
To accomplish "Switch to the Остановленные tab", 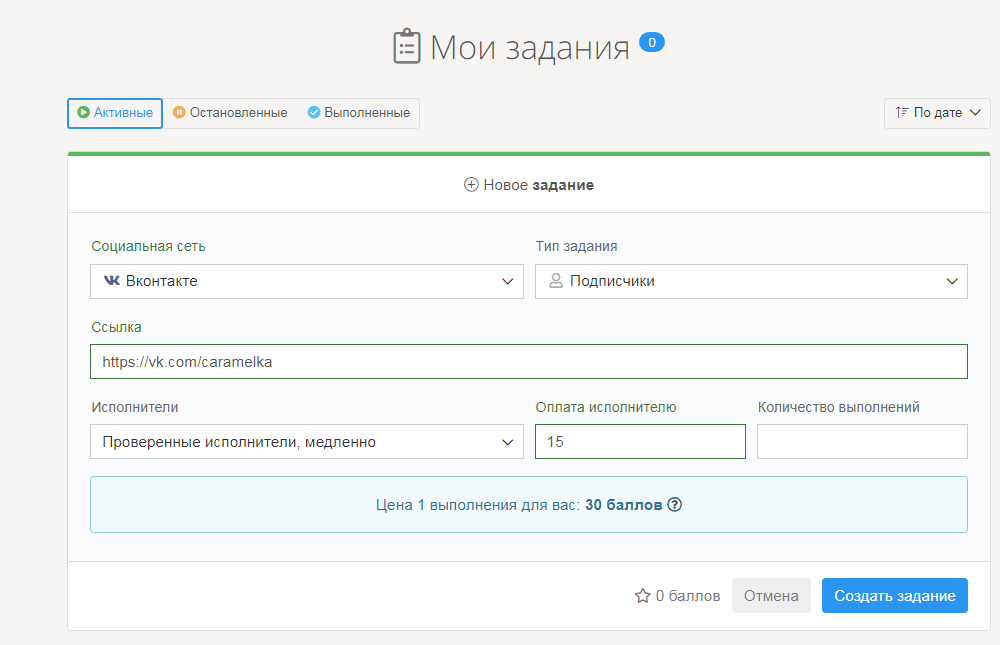I will coord(230,113).
